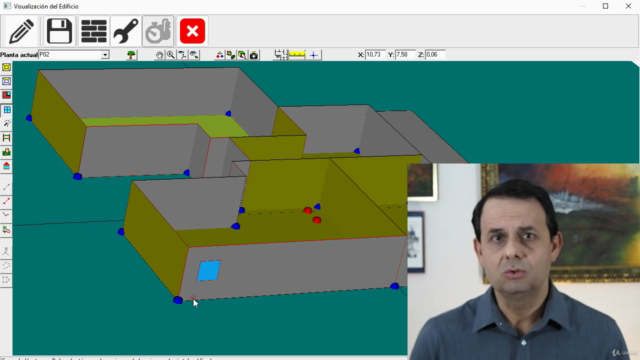
Task: Save the building with floppy disk icon
Action: (x=59, y=31)
